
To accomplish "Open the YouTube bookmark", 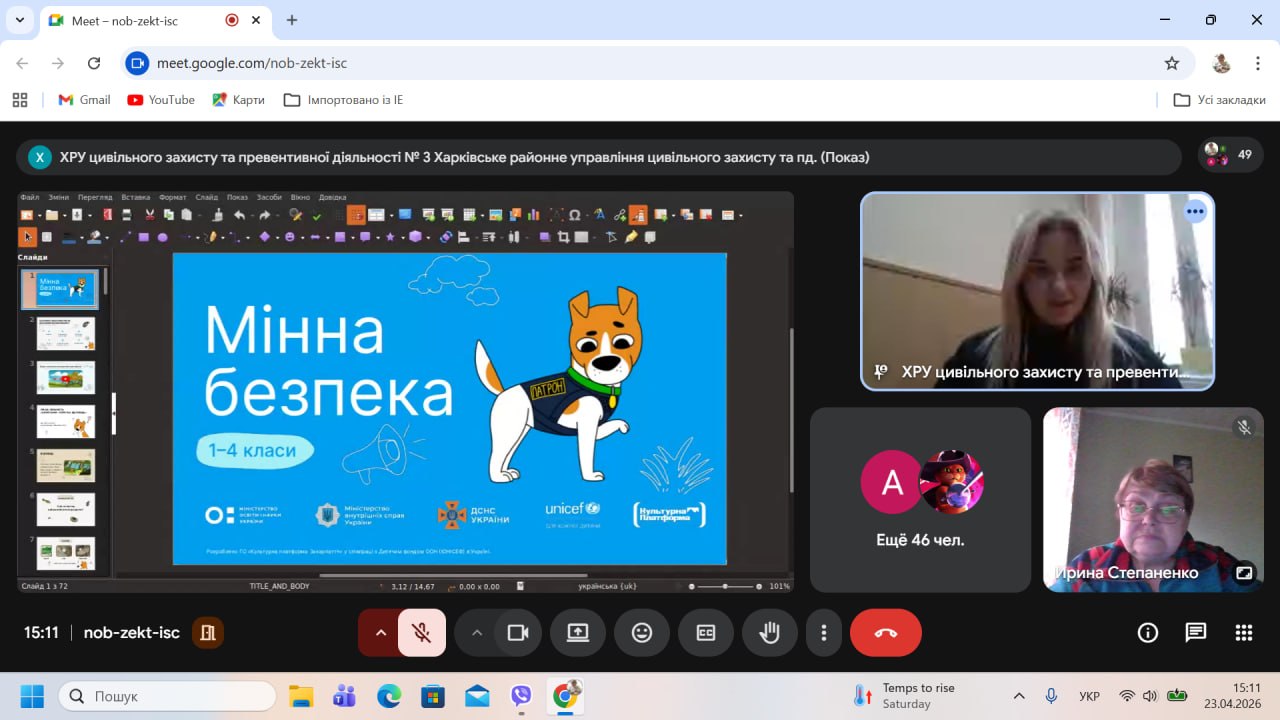I will [161, 100].
